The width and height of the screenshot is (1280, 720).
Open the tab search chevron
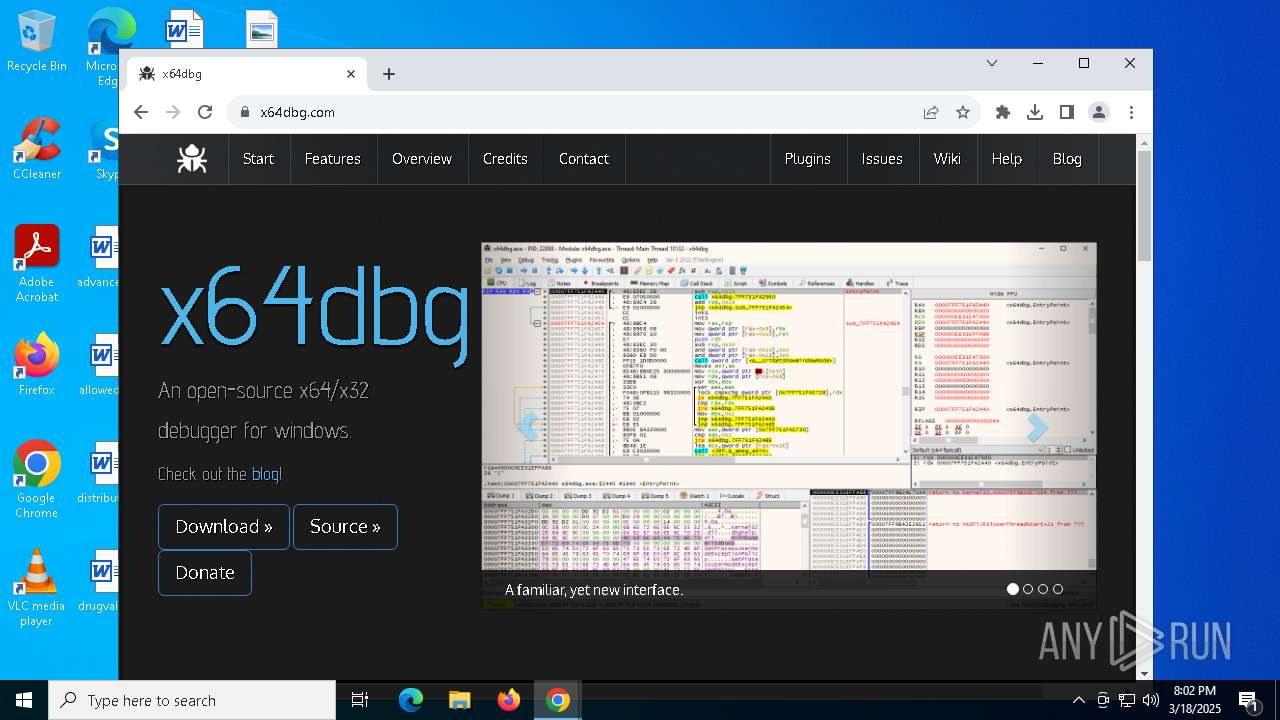(x=992, y=63)
